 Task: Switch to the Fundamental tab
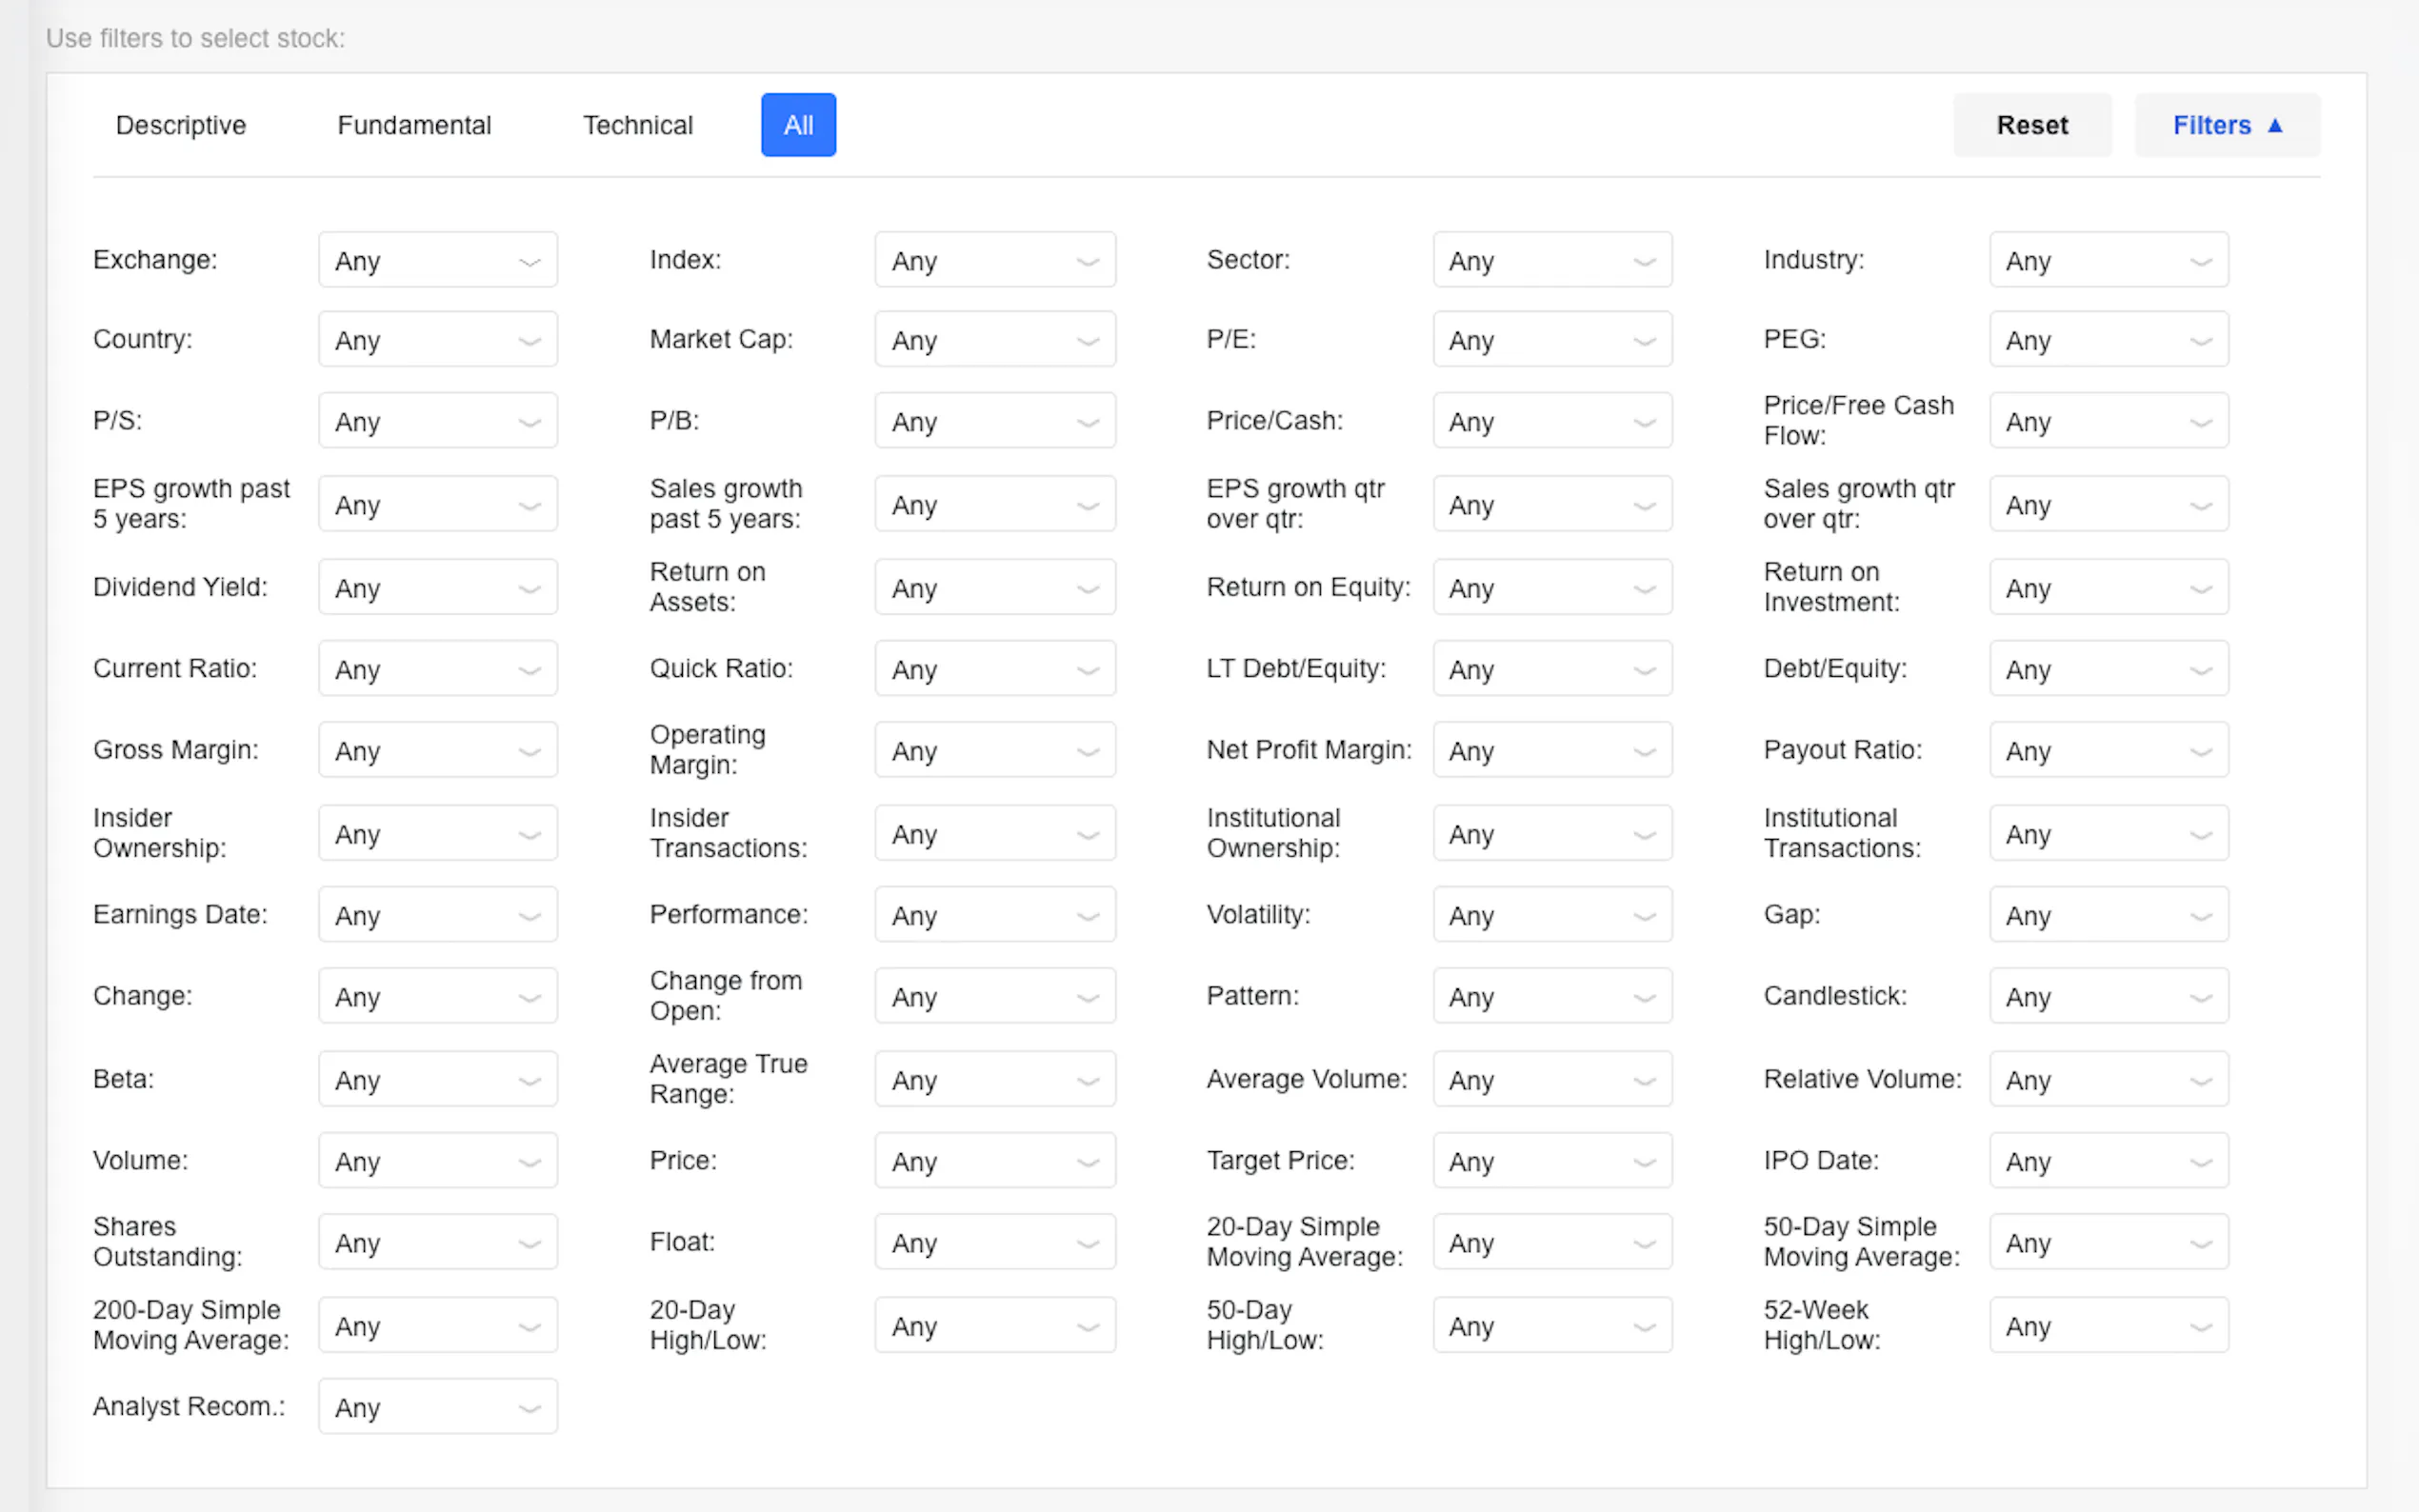[414, 125]
